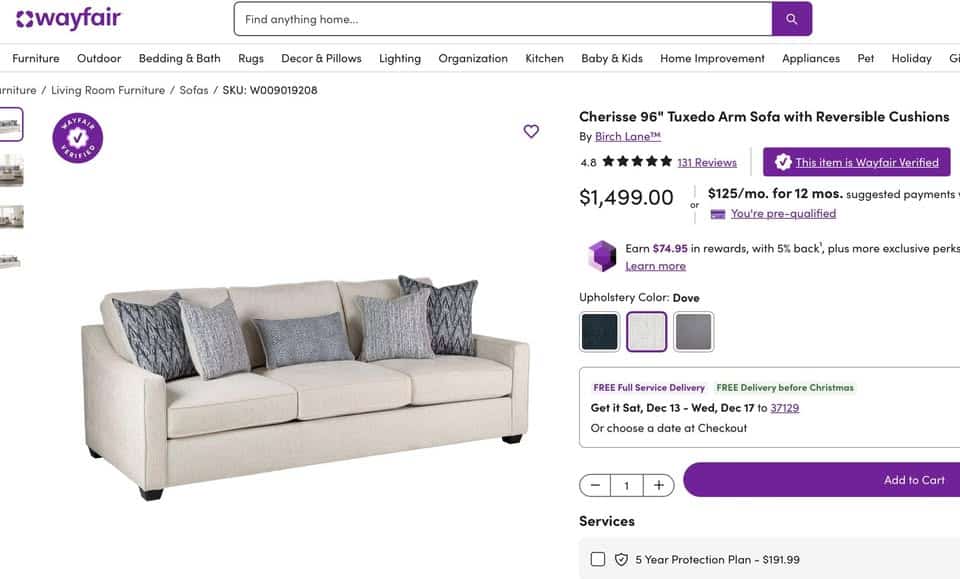Click the Birch Lane brand link
Viewport: 960px width, 579px height.
[628, 136]
